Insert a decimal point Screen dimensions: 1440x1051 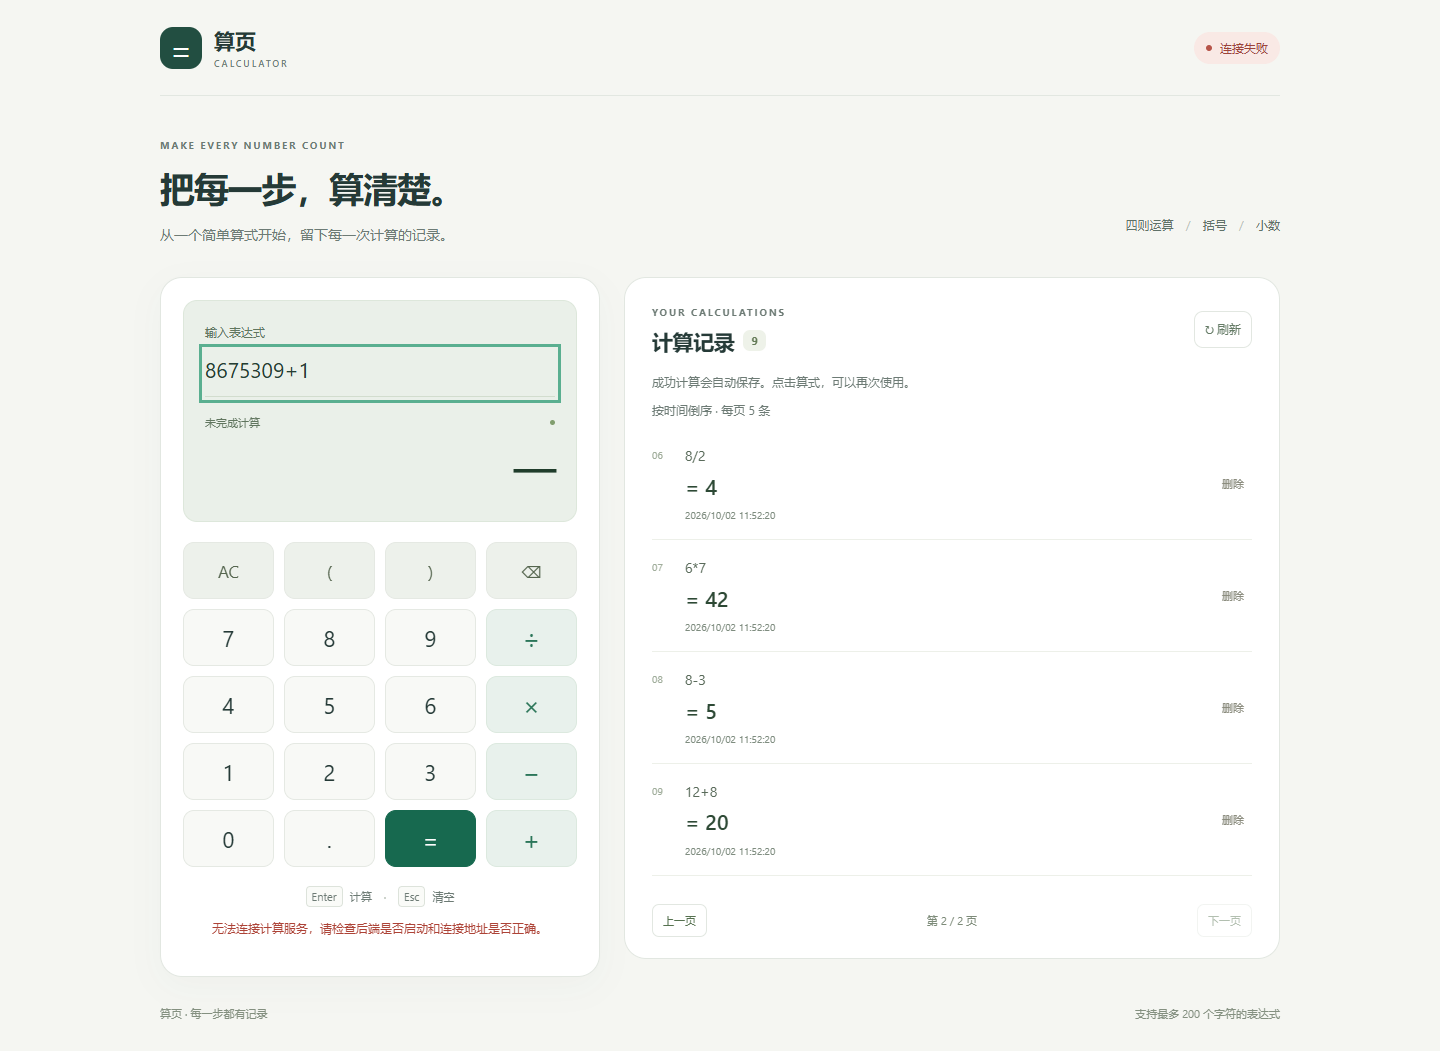[329, 839]
